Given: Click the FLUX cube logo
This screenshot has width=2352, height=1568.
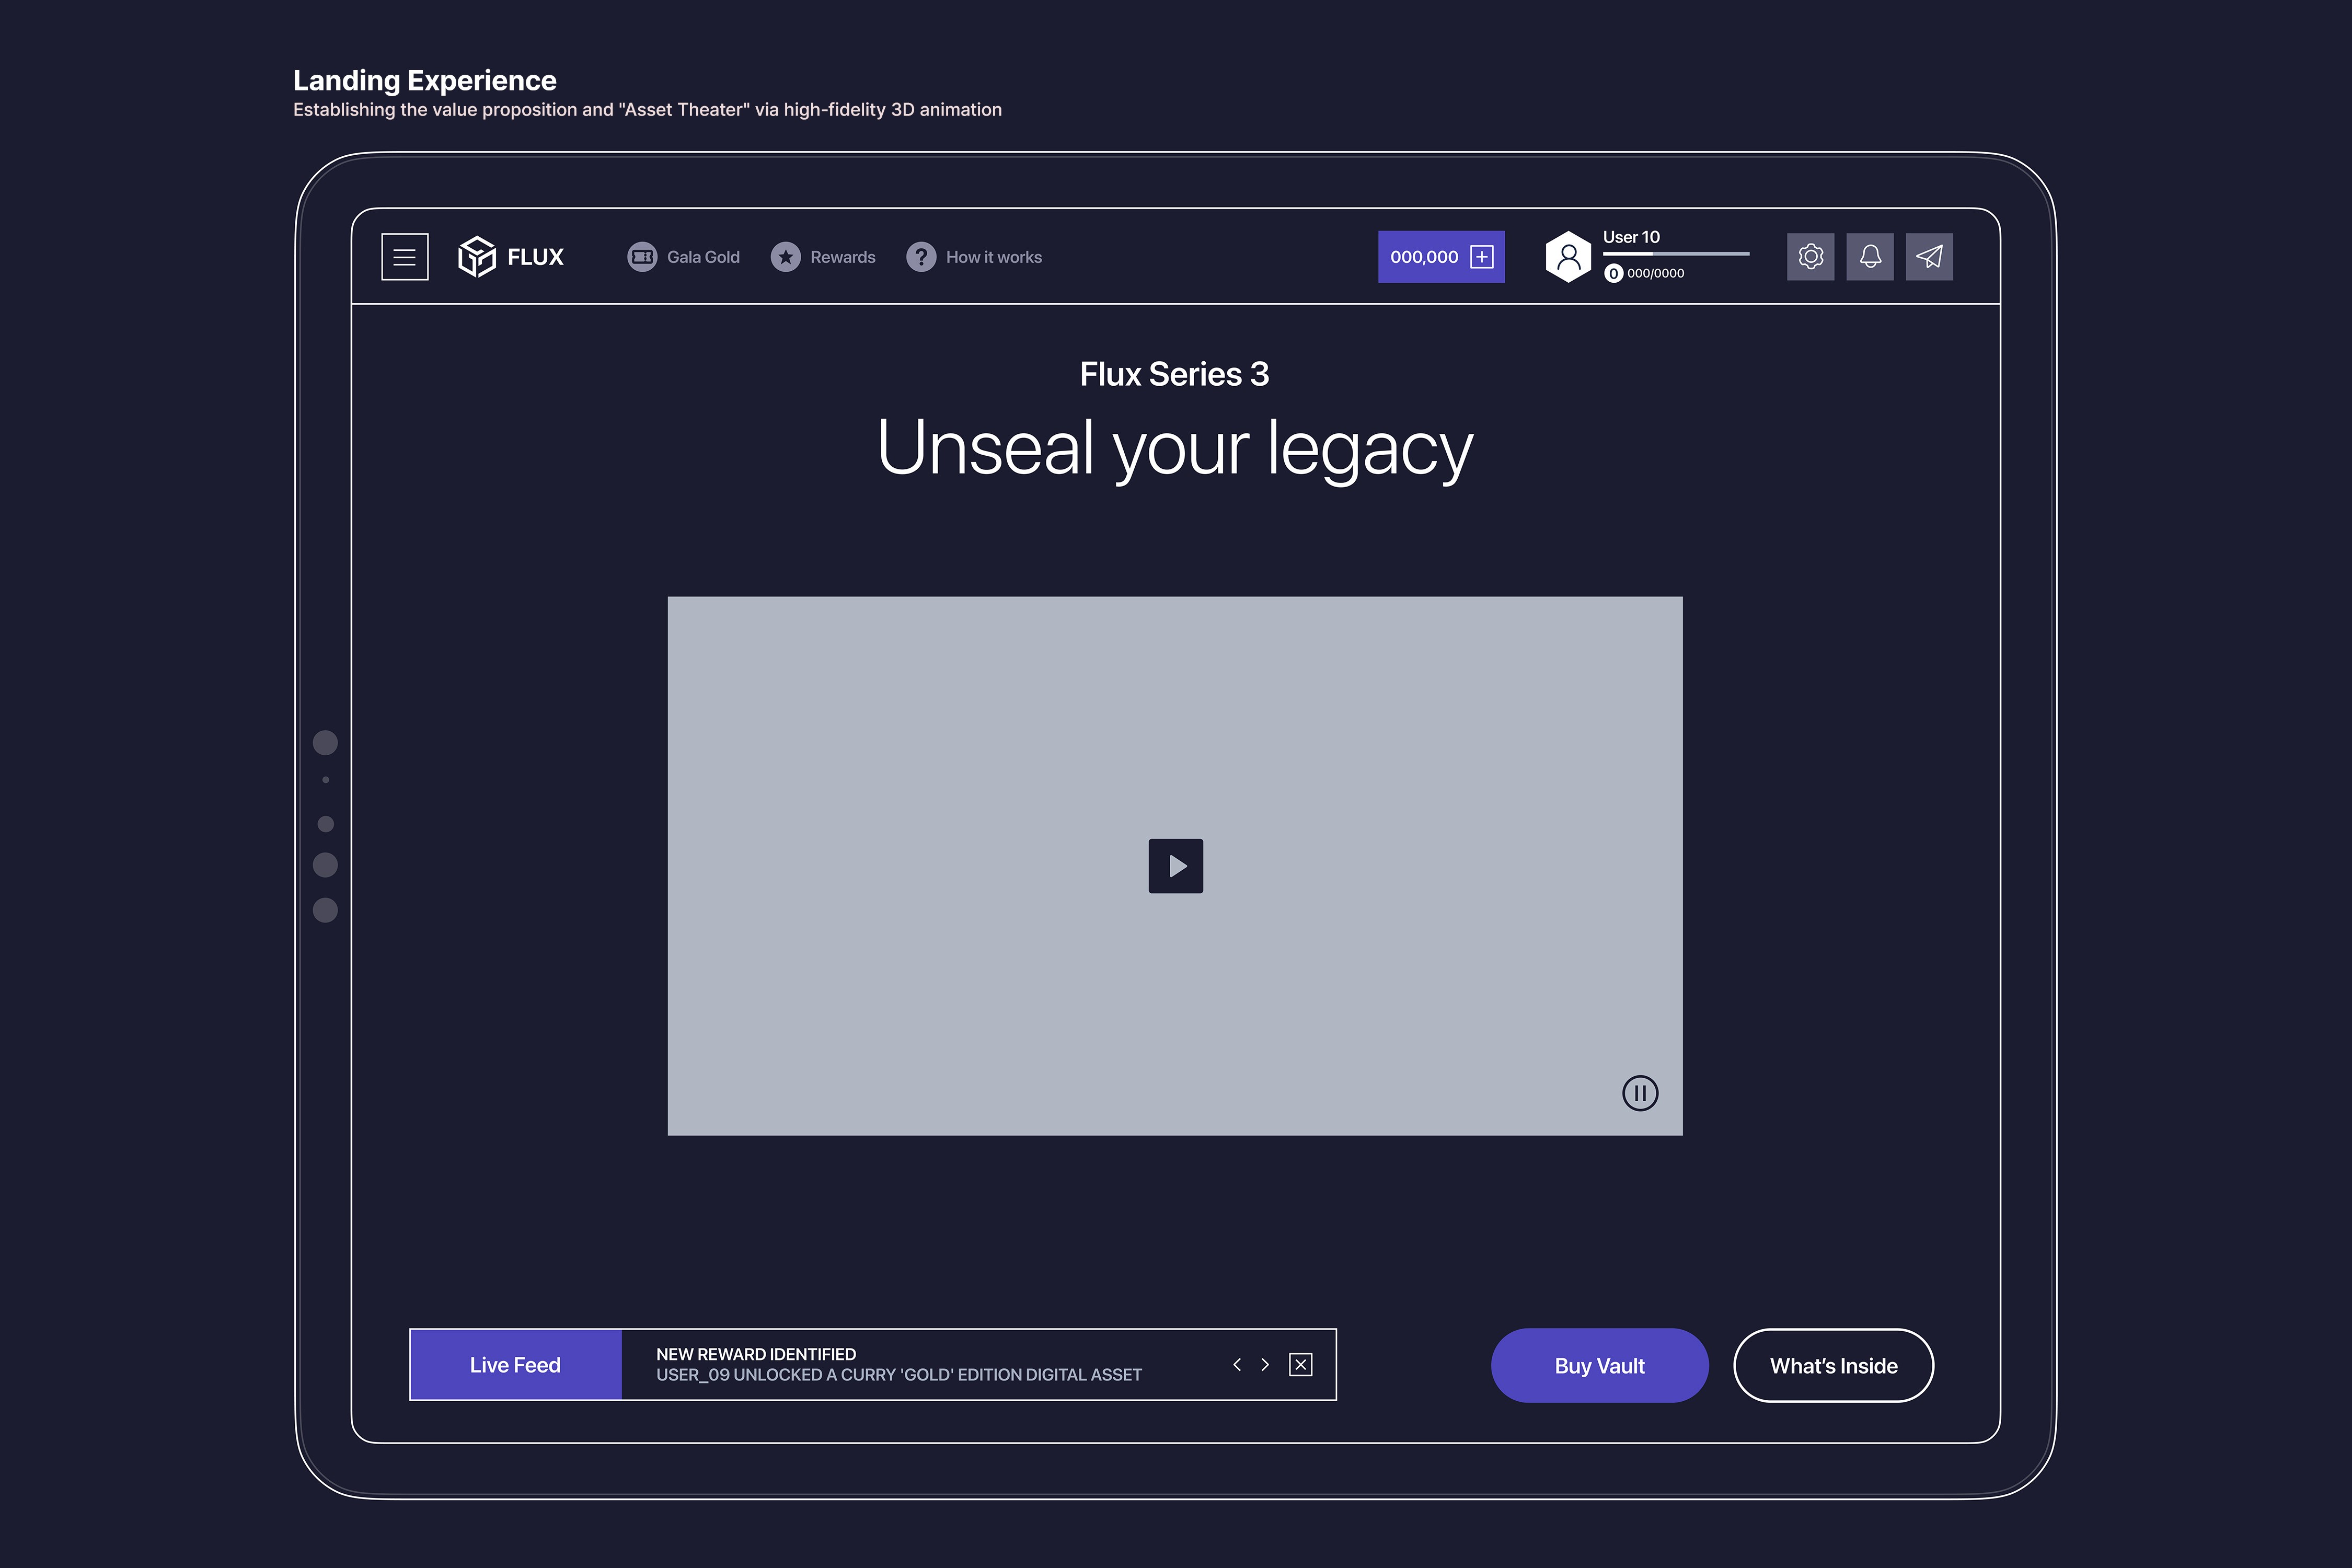Looking at the screenshot, I should point(476,257).
